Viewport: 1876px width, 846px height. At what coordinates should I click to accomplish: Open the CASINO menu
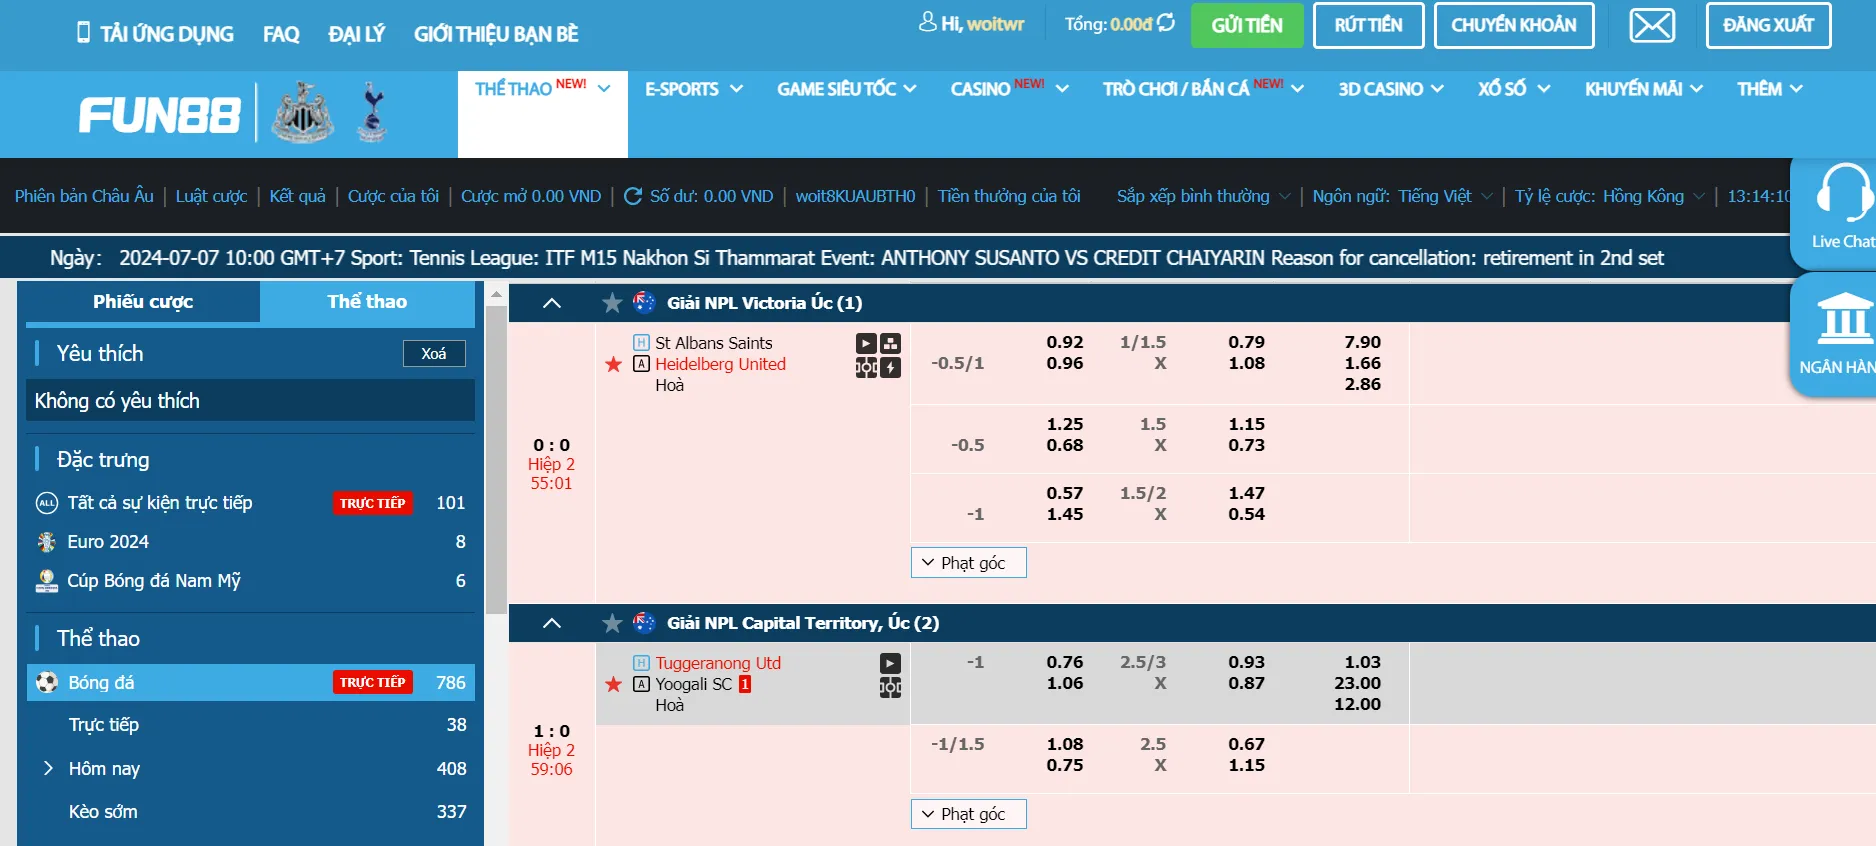1009,89
